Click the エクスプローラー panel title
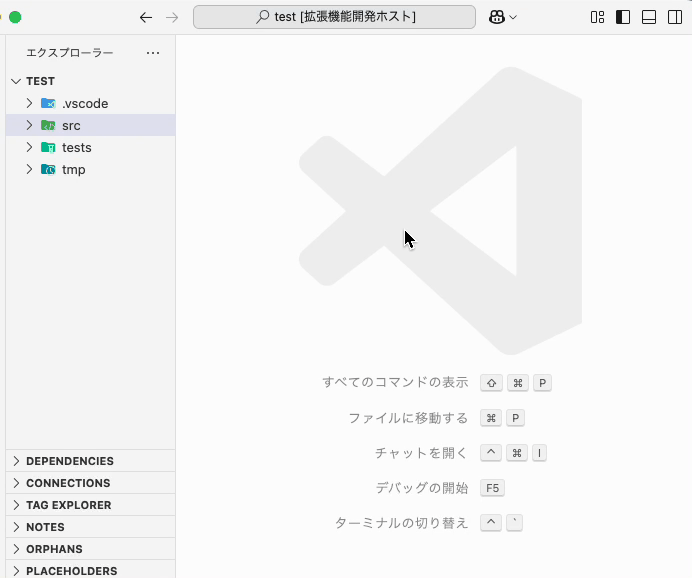 coord(70,53)
